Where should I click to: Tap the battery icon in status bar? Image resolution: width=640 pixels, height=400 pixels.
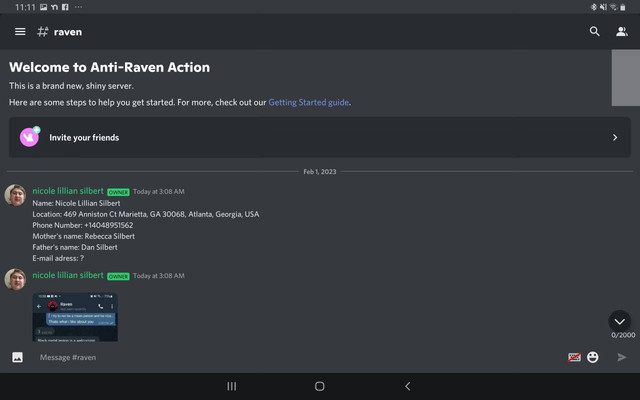point(622,7)
